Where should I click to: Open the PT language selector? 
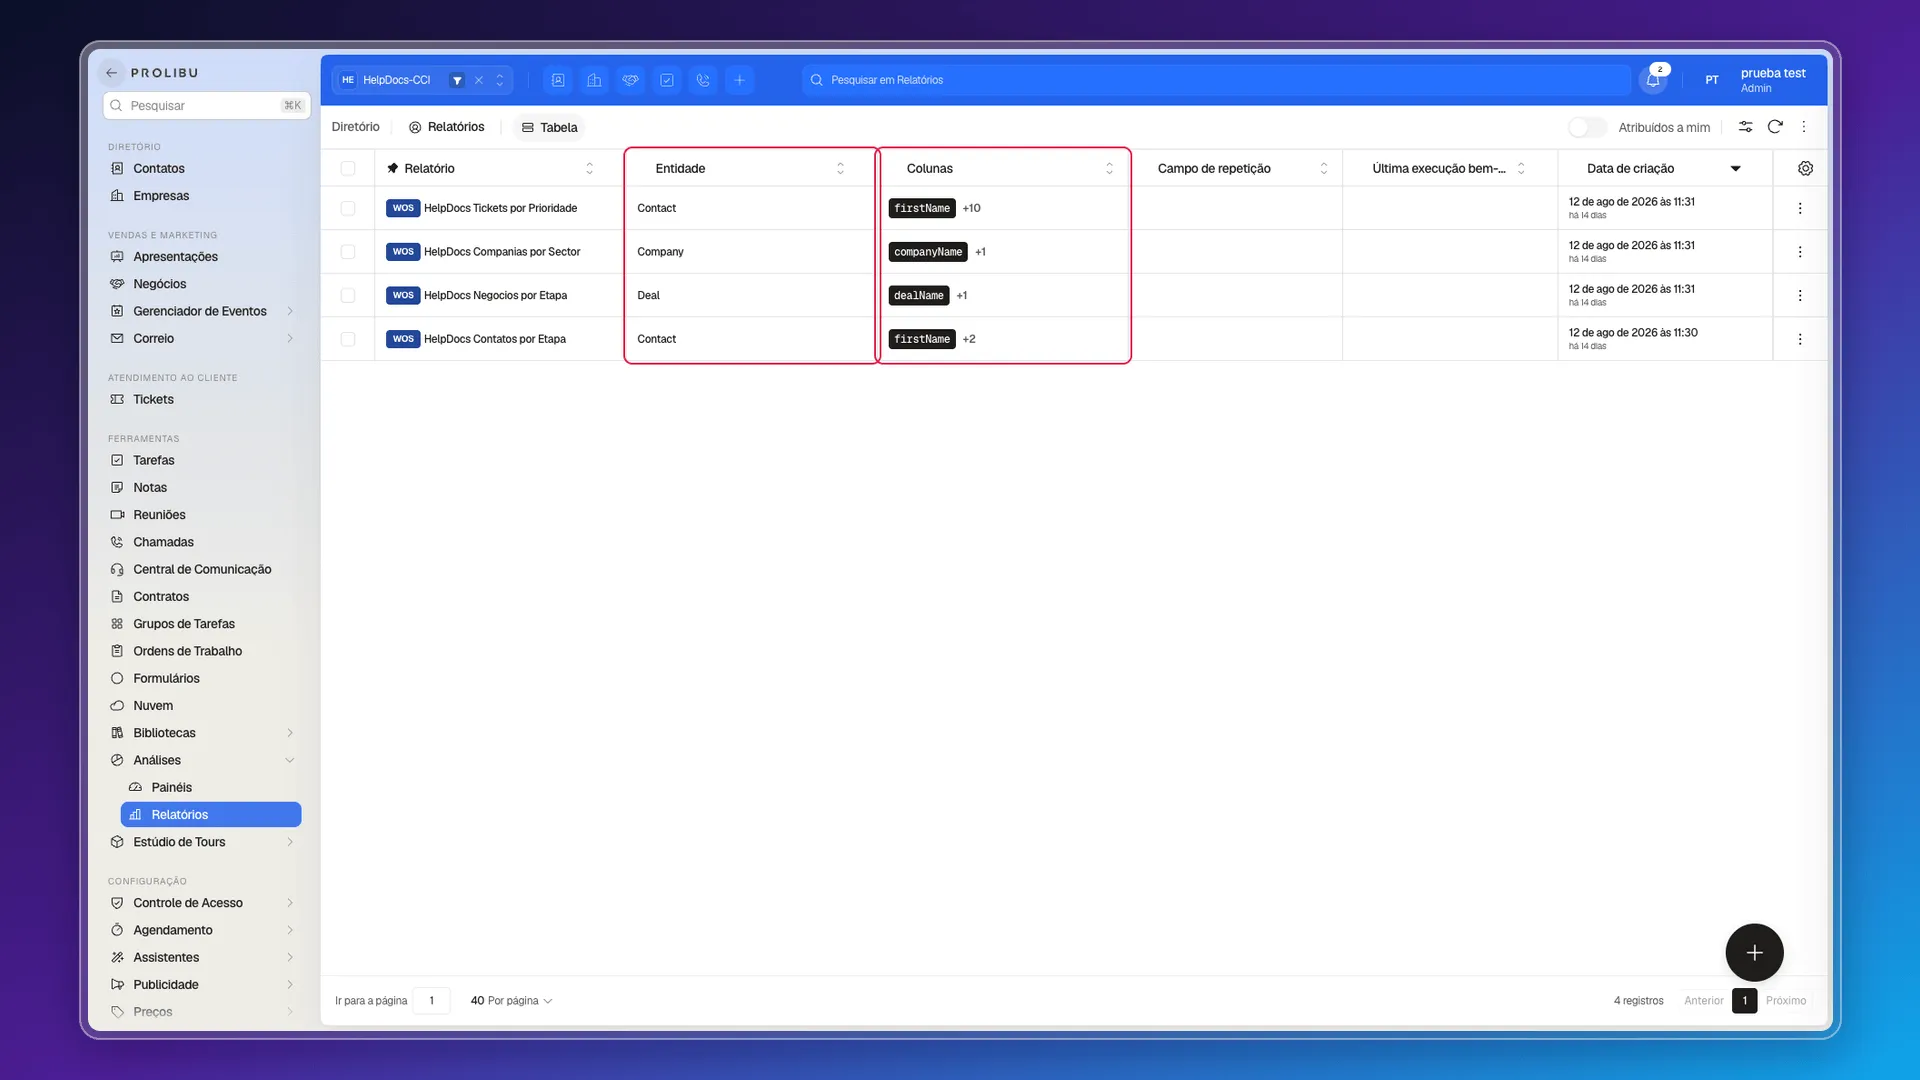click(1712, 80)
